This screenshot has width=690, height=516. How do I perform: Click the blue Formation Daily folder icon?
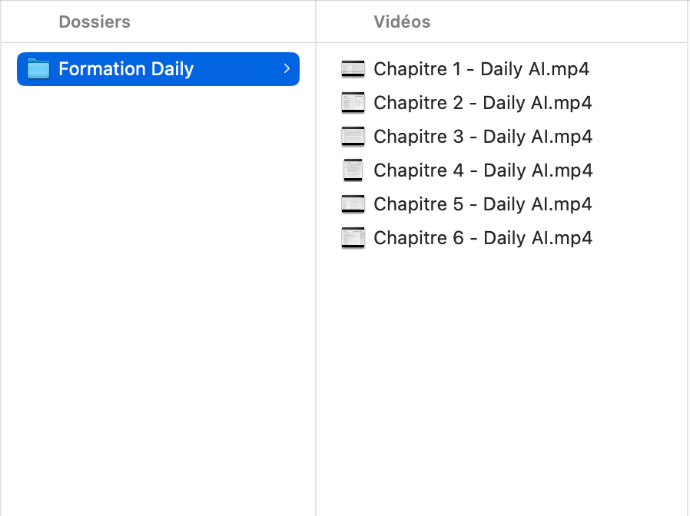click(38, 69)
